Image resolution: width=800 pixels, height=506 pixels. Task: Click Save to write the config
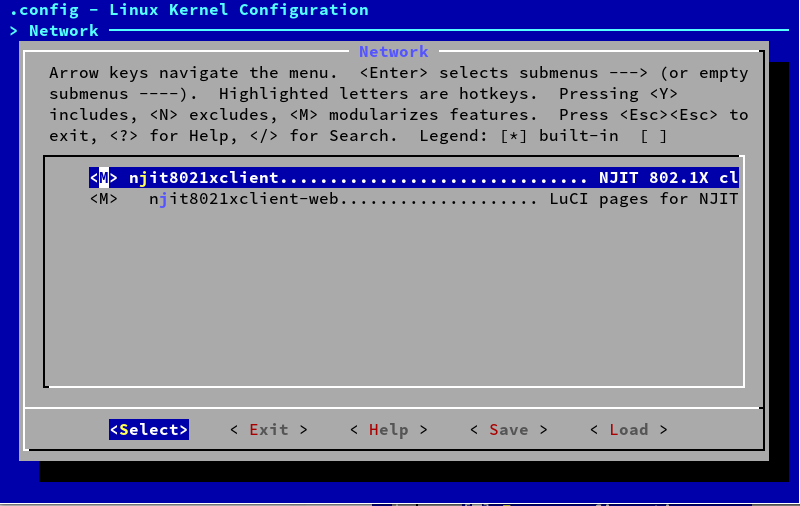point(508,430)
